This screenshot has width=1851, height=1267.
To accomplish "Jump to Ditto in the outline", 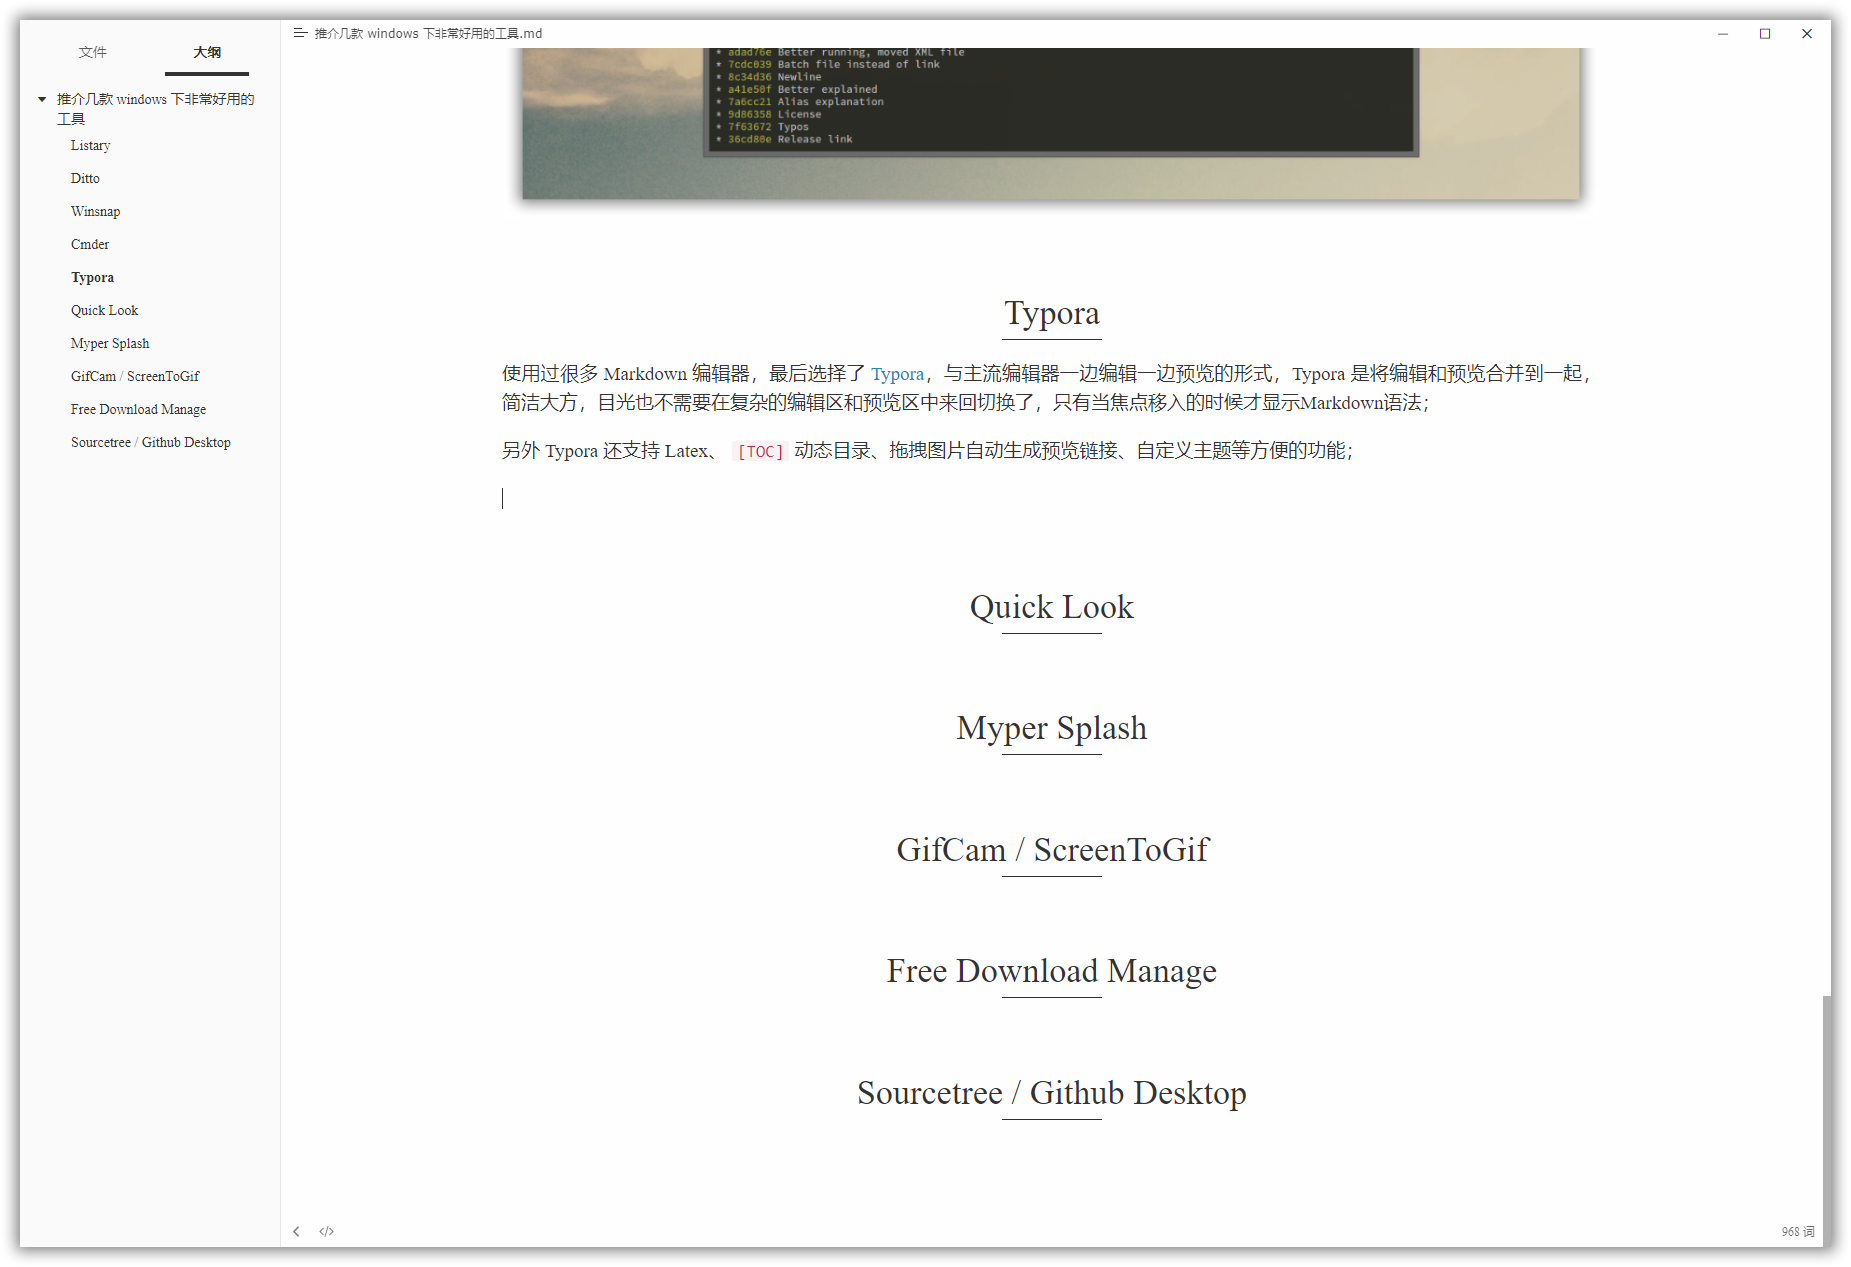I will (85, 178).
